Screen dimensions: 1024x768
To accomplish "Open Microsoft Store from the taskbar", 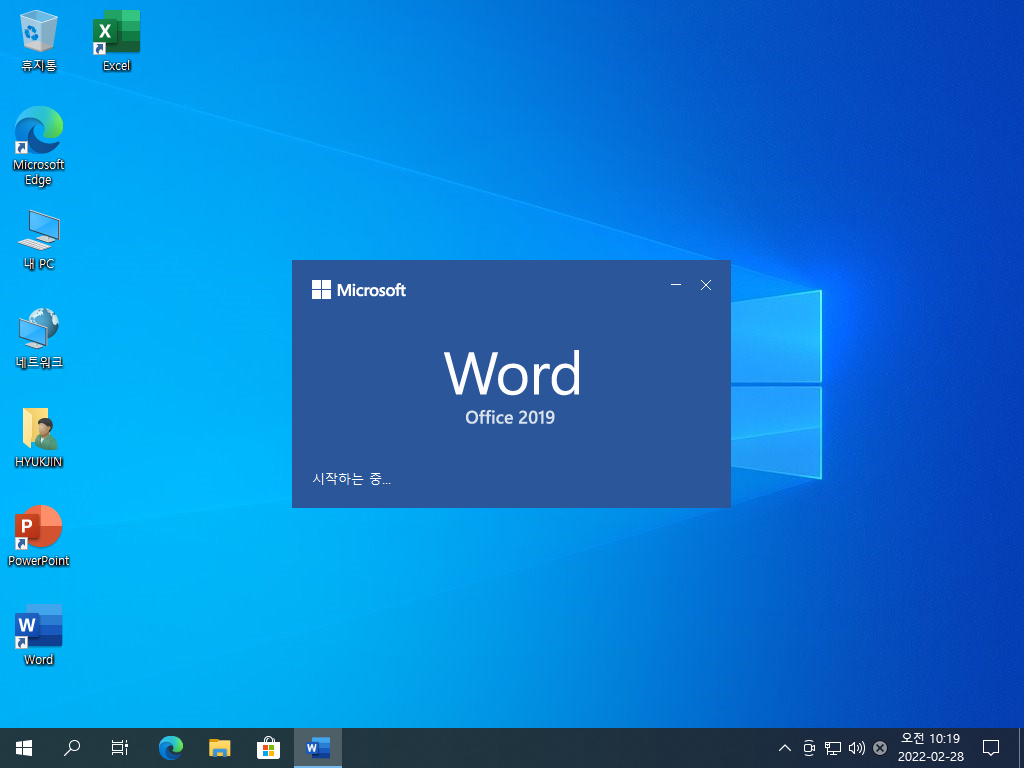I will pos(268,748).
